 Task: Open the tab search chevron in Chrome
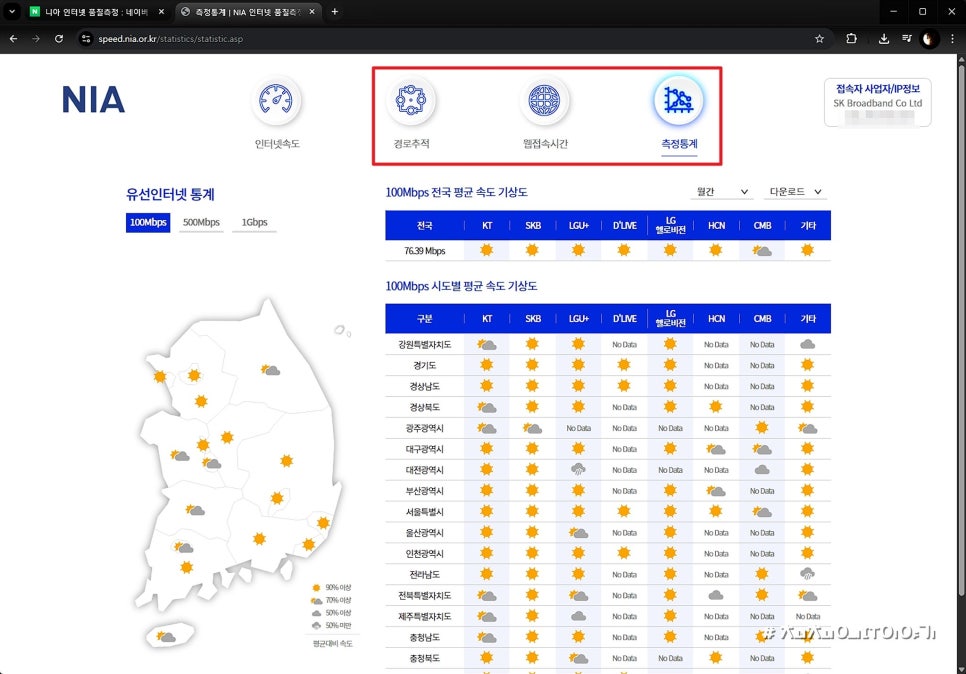click(13, 12)
